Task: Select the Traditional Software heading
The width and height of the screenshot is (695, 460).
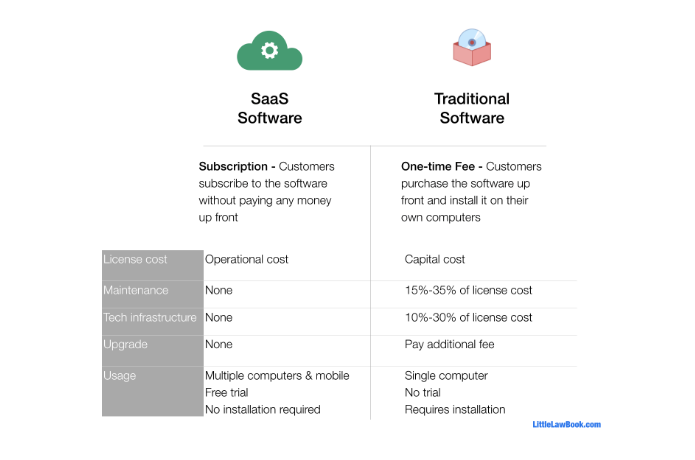Action: [471, 108]
